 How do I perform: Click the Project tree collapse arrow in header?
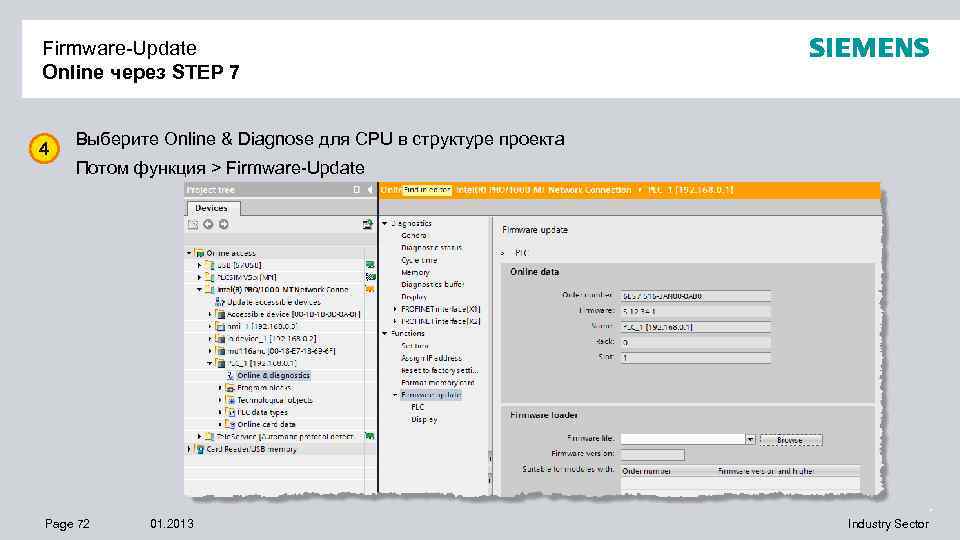370,190
